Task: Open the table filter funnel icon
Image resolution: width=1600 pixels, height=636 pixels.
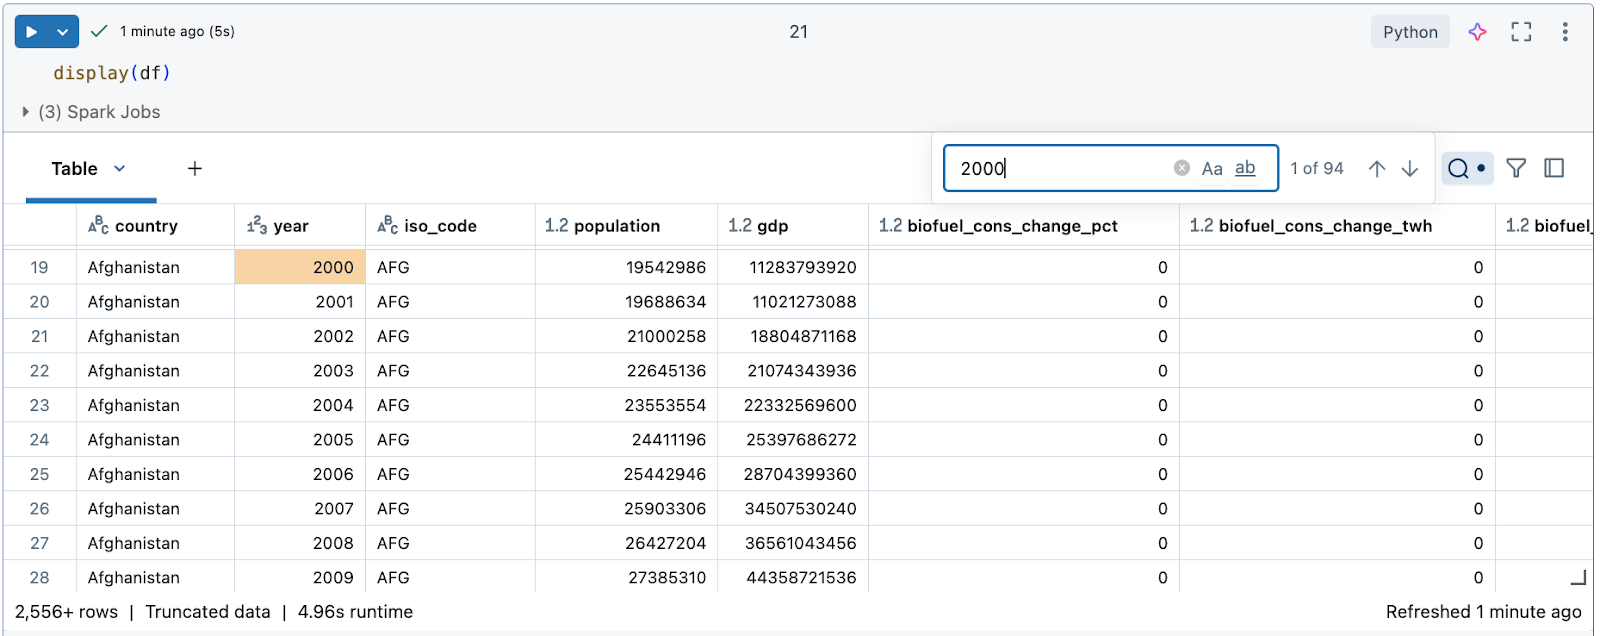Action: tap(1516, 168)
